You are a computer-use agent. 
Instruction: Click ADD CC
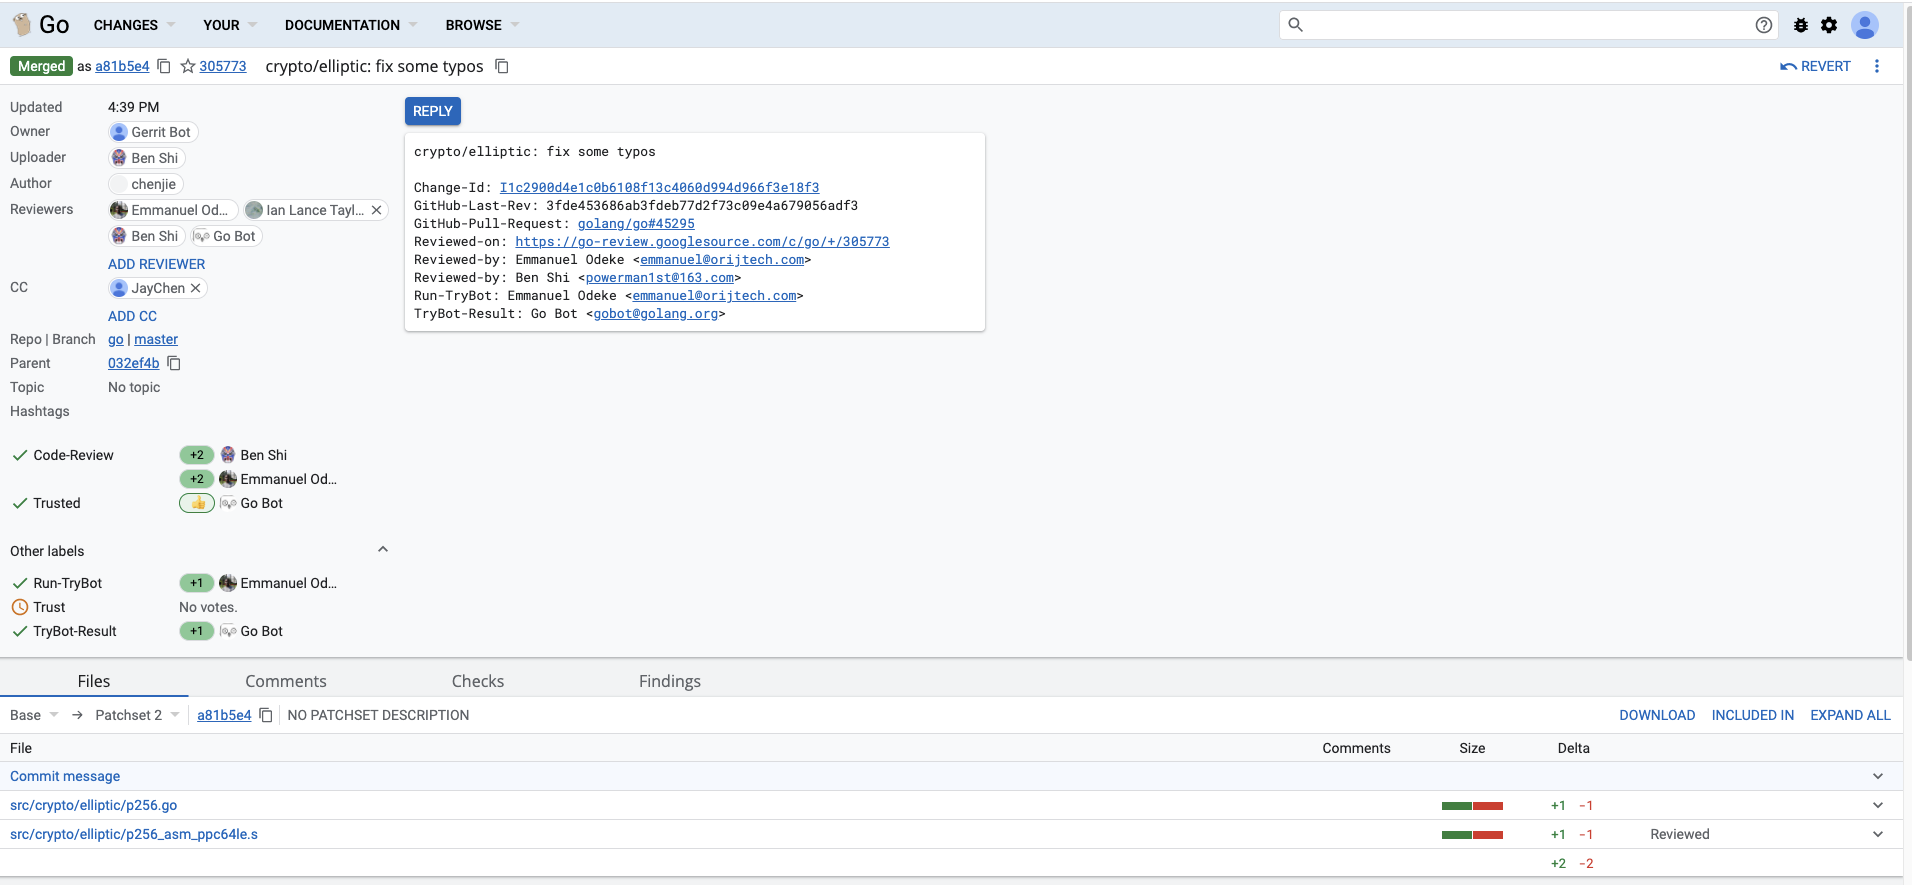pyautogui.click(x=133, y=316)
